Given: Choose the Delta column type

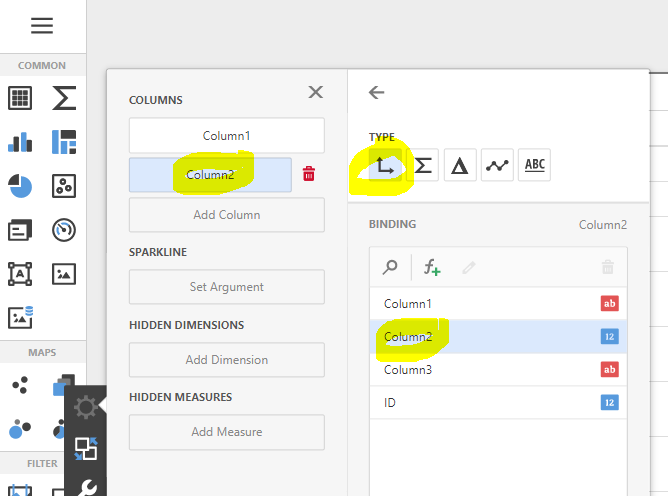Looking at the screenshot, I should (460, 166).
